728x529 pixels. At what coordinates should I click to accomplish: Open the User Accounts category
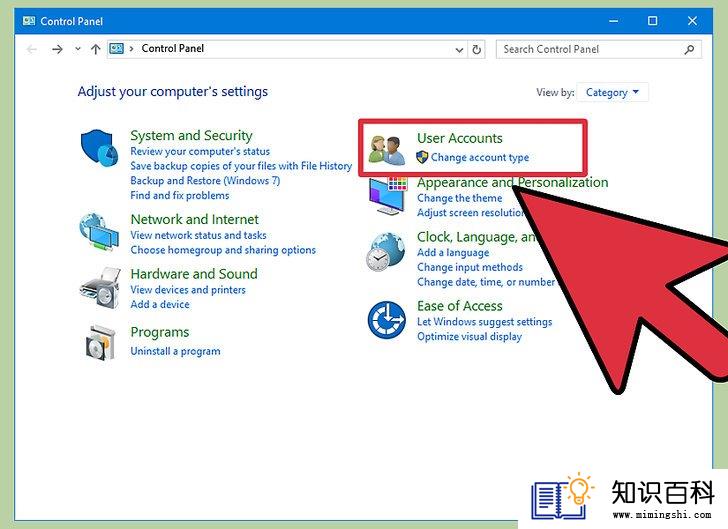pos(460,138)
